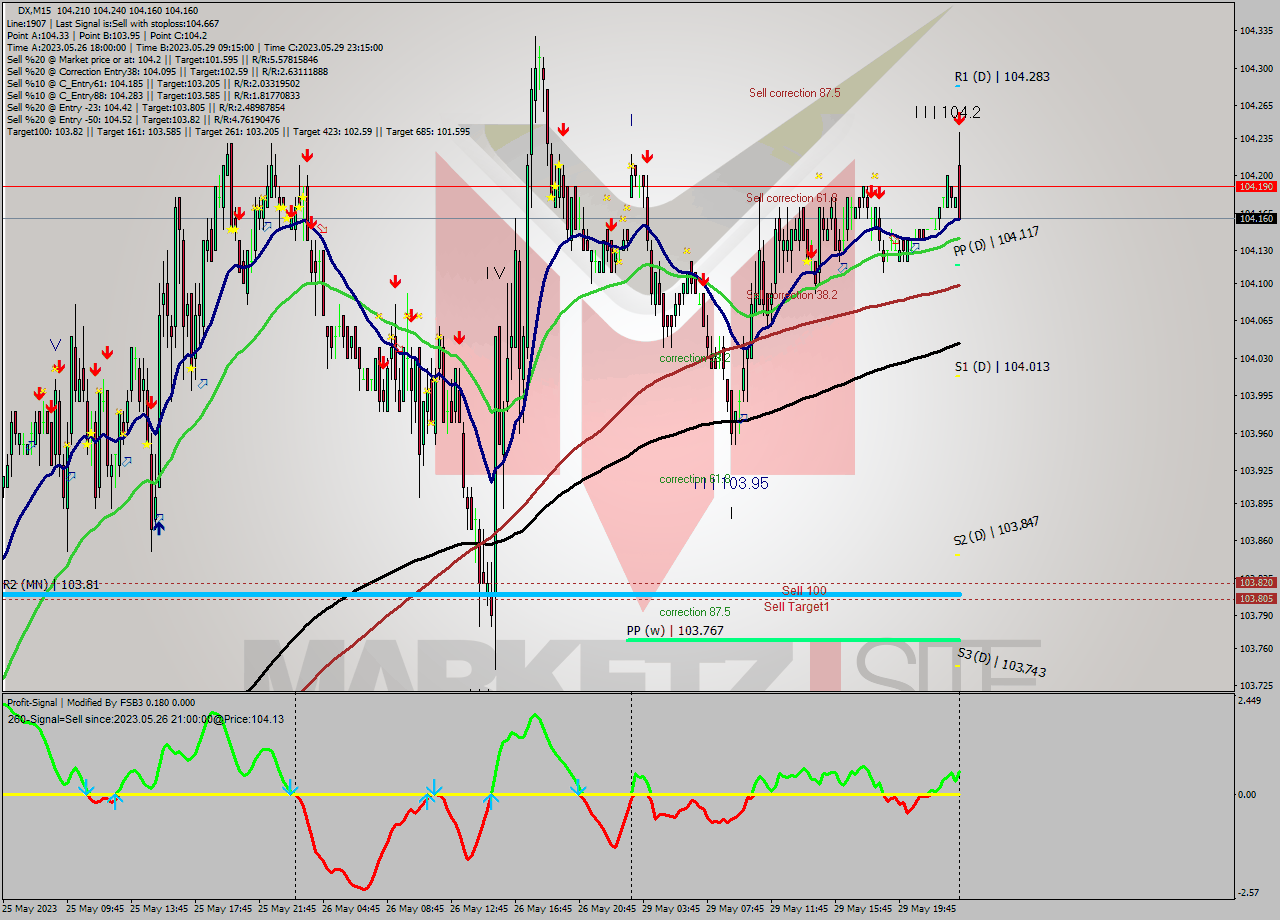Click the 'Profit-Signal | Modified By FSB3' indicator title
Image resolution: width=1280 pixels, height=920 pixels.
point(100,703)
